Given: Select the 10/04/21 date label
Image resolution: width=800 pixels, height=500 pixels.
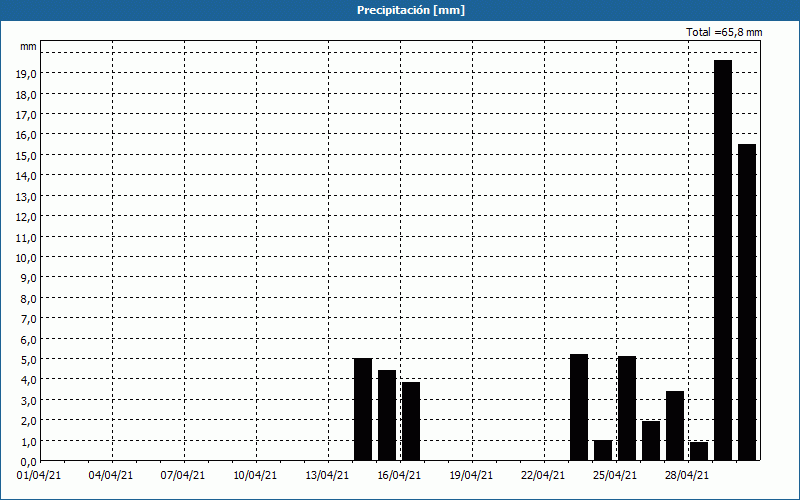Looking at the screenshot, I should click(255, 476).
